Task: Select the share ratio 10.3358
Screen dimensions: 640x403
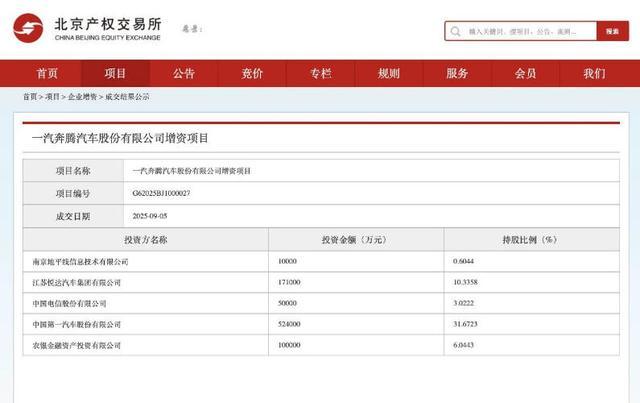Action: coord(465,282)
